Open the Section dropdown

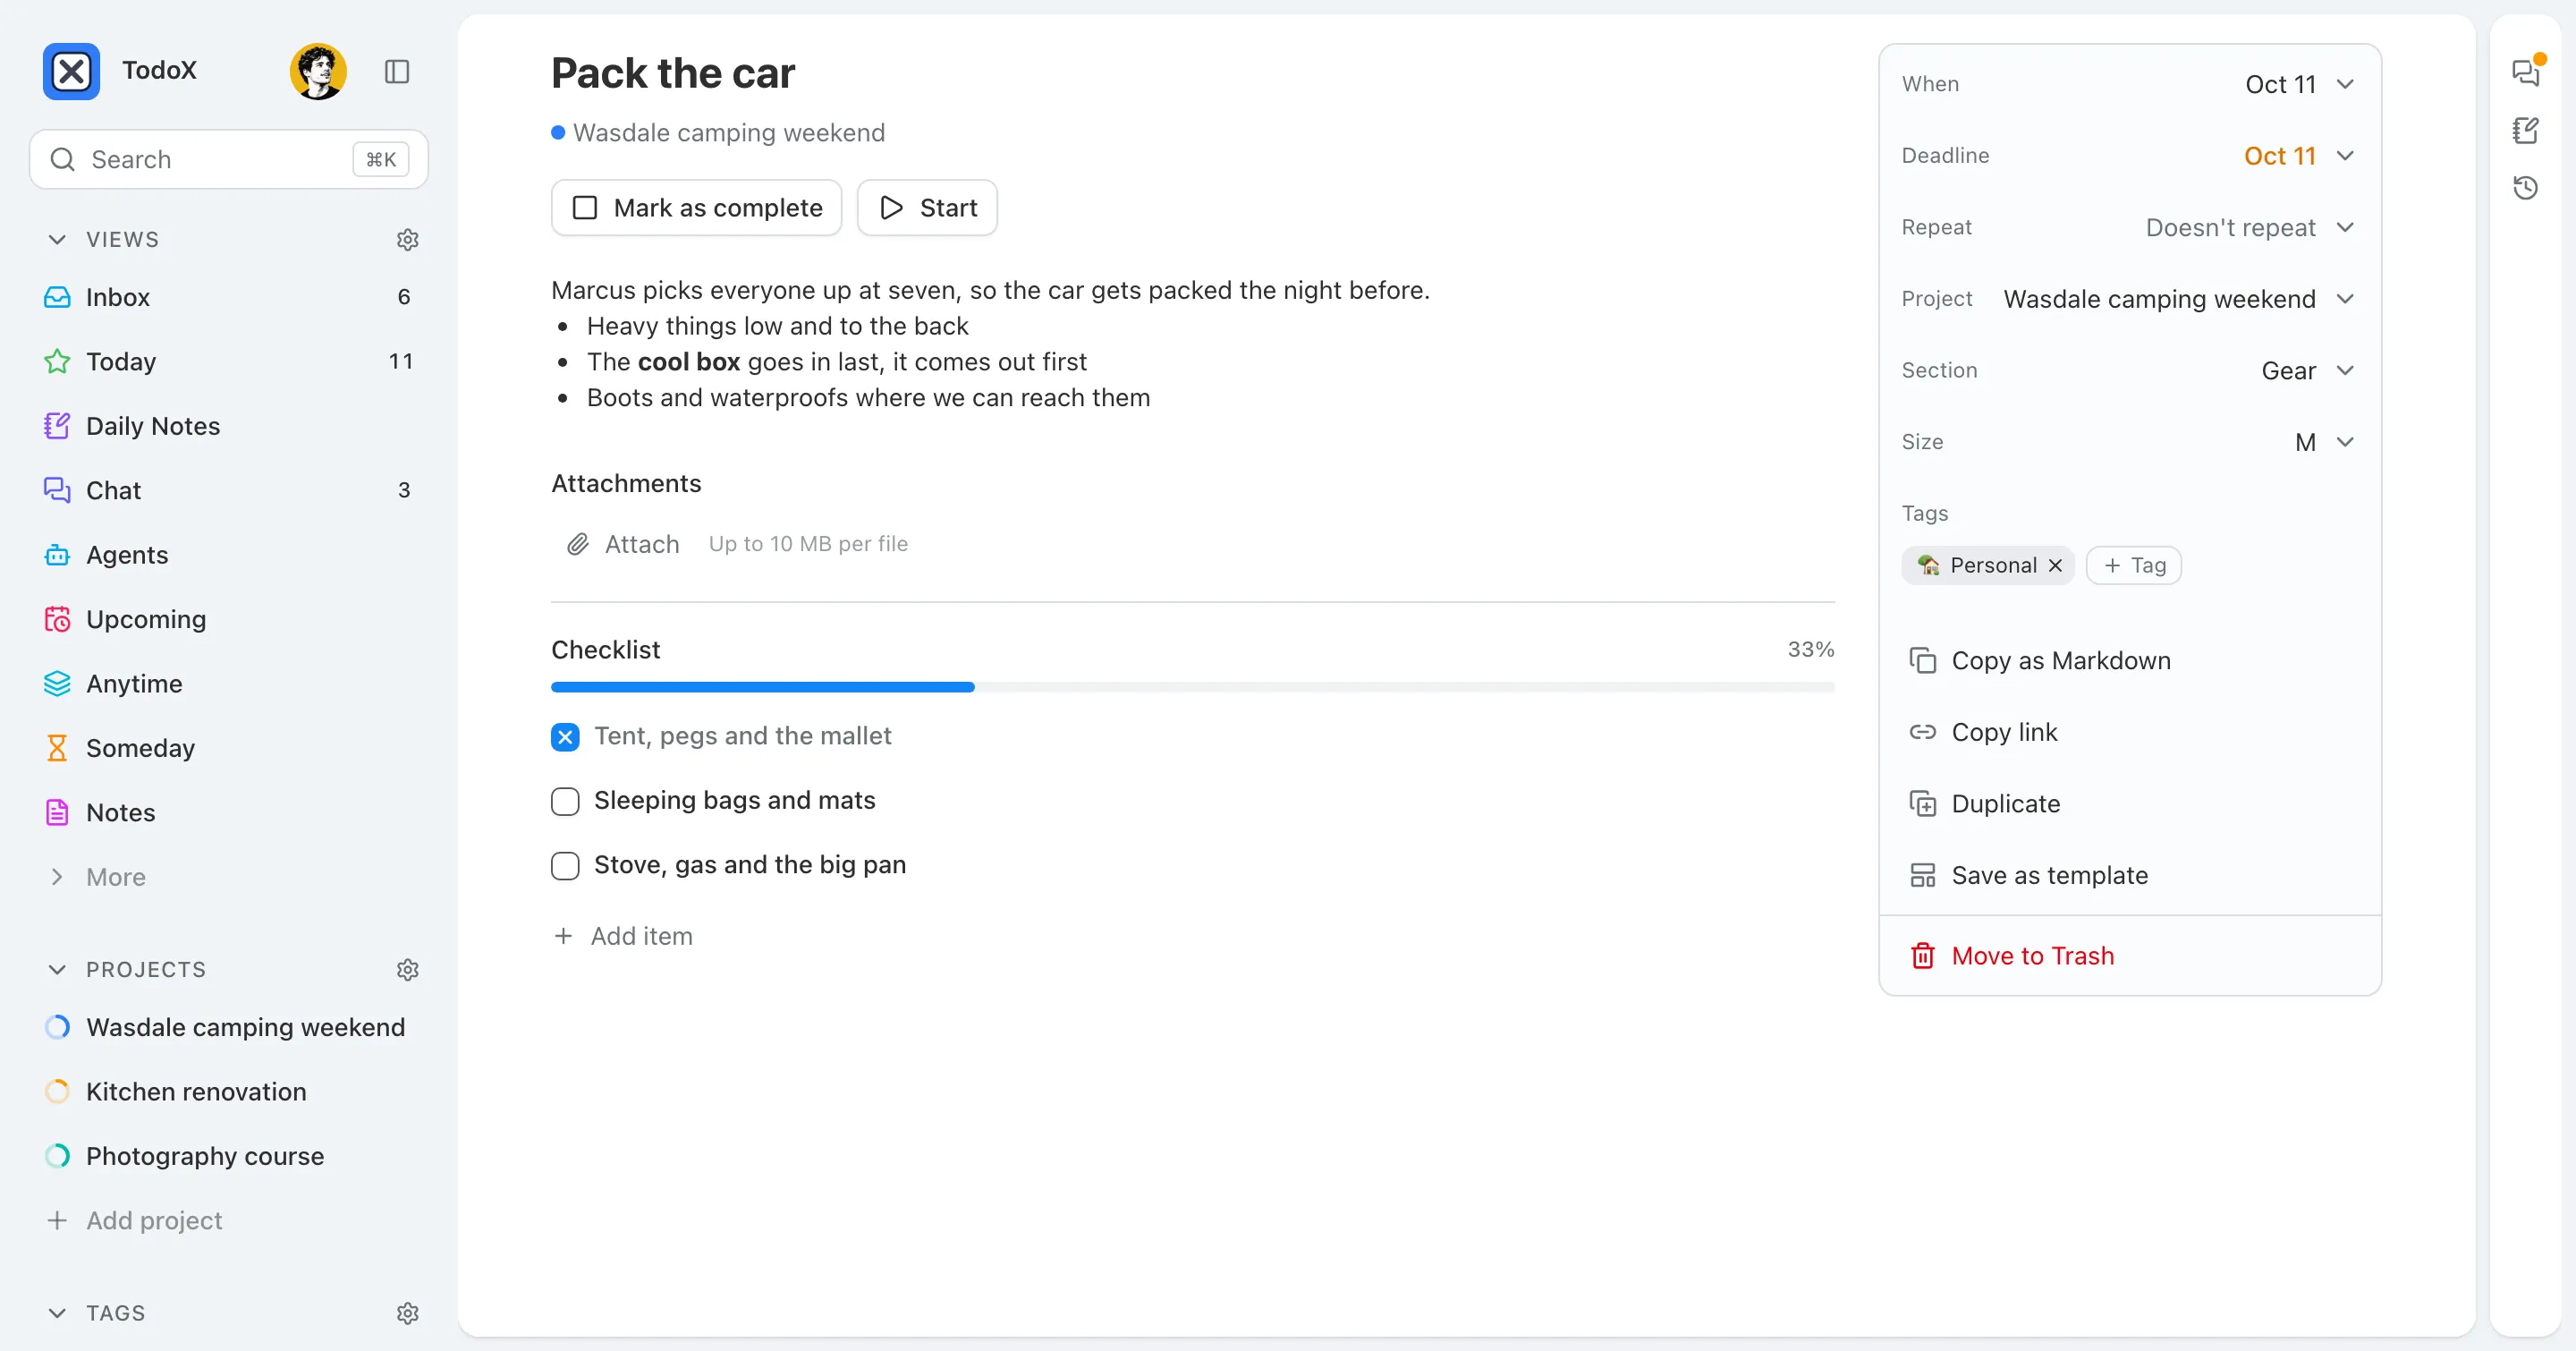[x=2308, y=370]
